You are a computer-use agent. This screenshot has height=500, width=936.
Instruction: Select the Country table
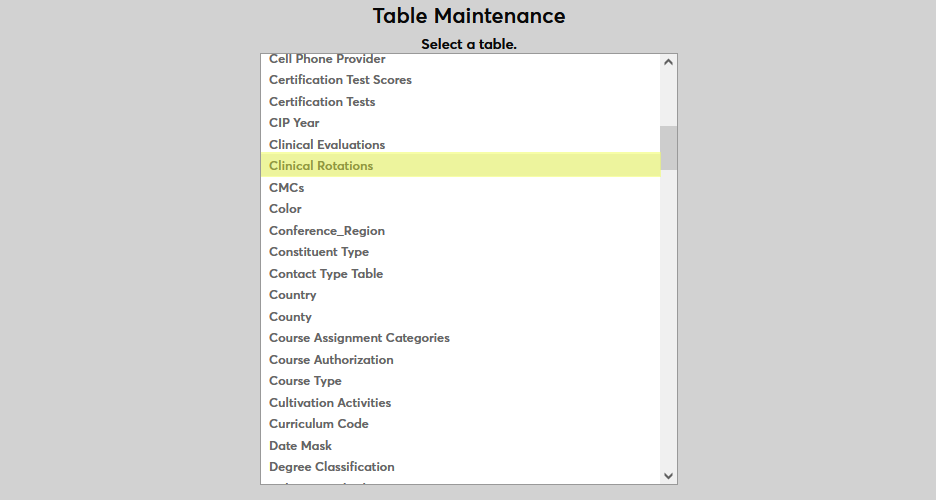pyautogui.click(x=293, y=295)
